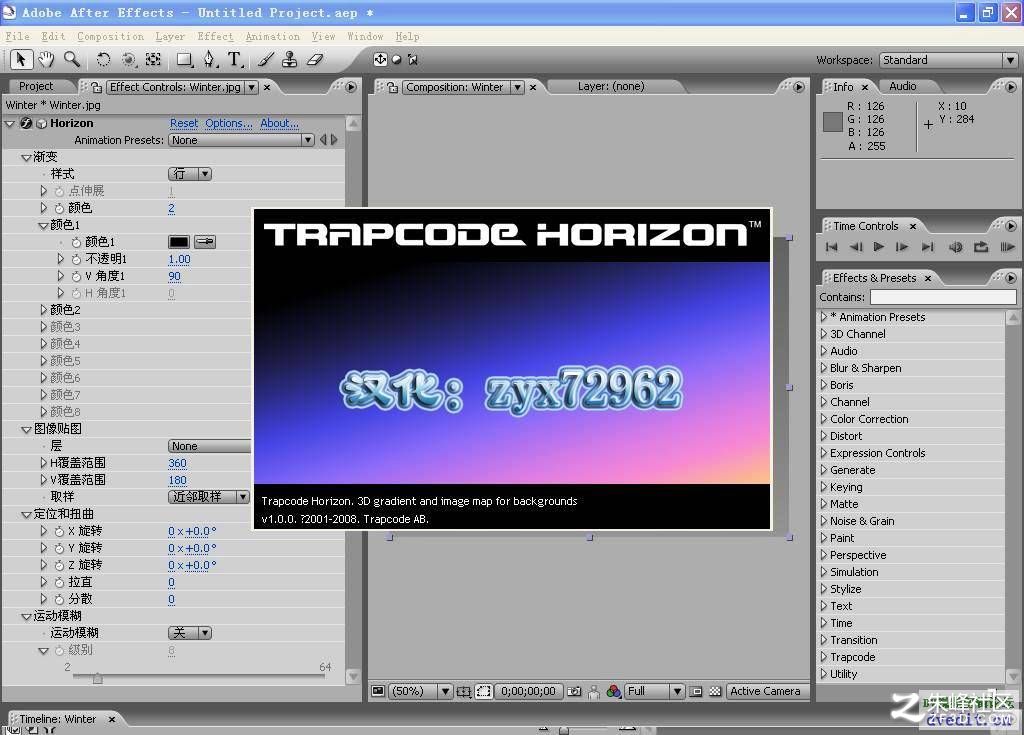The width and height of the screenshot is (1024, 735).
Task: Step forward one frame in Time Controls
Action: pyautogui.click(x=902, y=247)
